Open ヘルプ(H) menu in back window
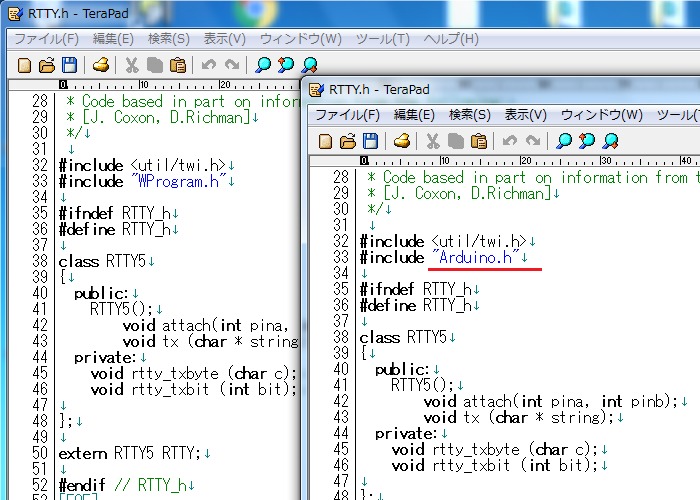The width and height of the screenshot is (700, 500). point(452,39)
